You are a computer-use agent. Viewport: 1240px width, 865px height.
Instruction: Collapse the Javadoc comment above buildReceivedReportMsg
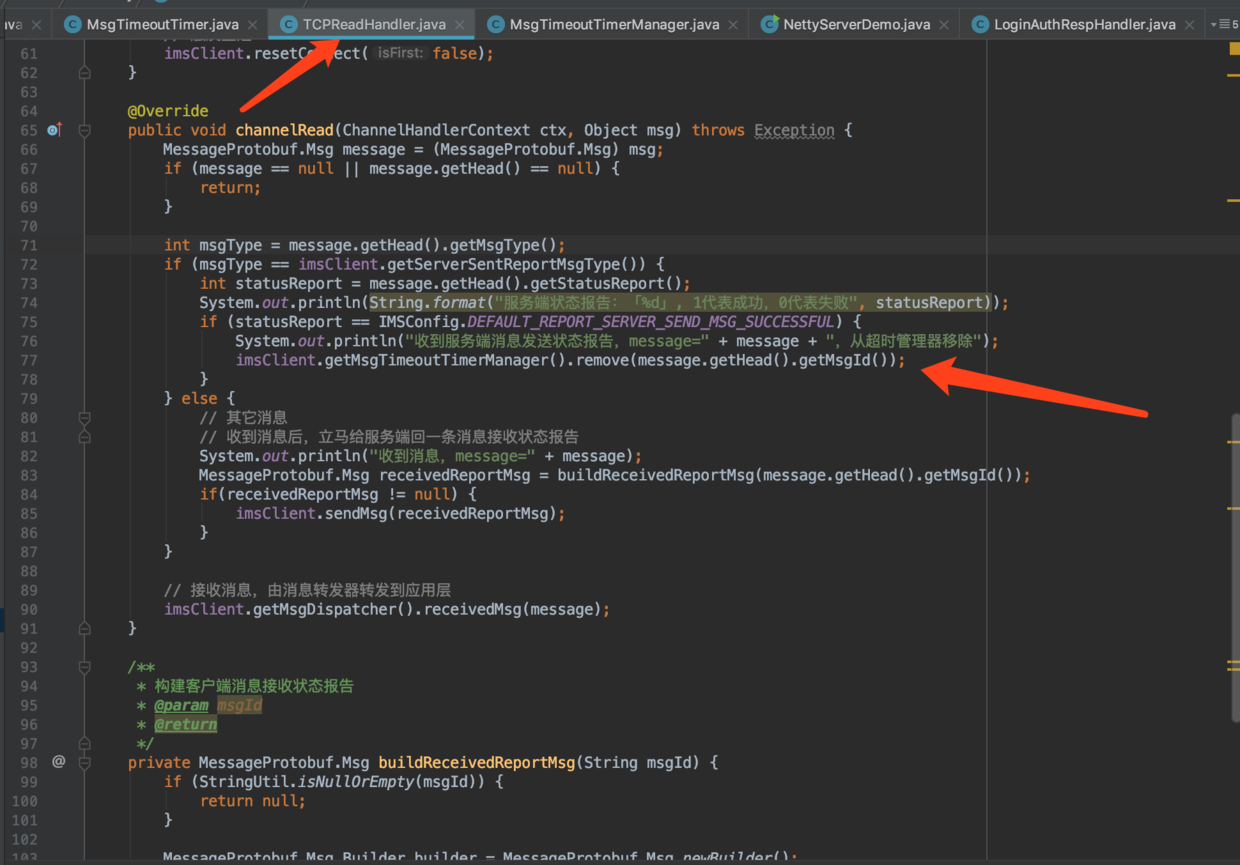84,666
